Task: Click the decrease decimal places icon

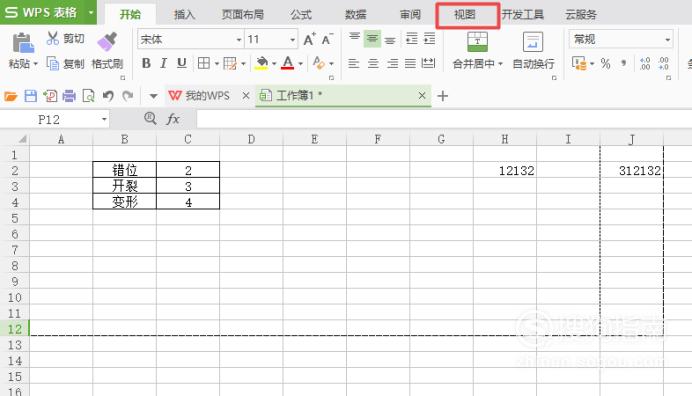Action: pos(663,64)
